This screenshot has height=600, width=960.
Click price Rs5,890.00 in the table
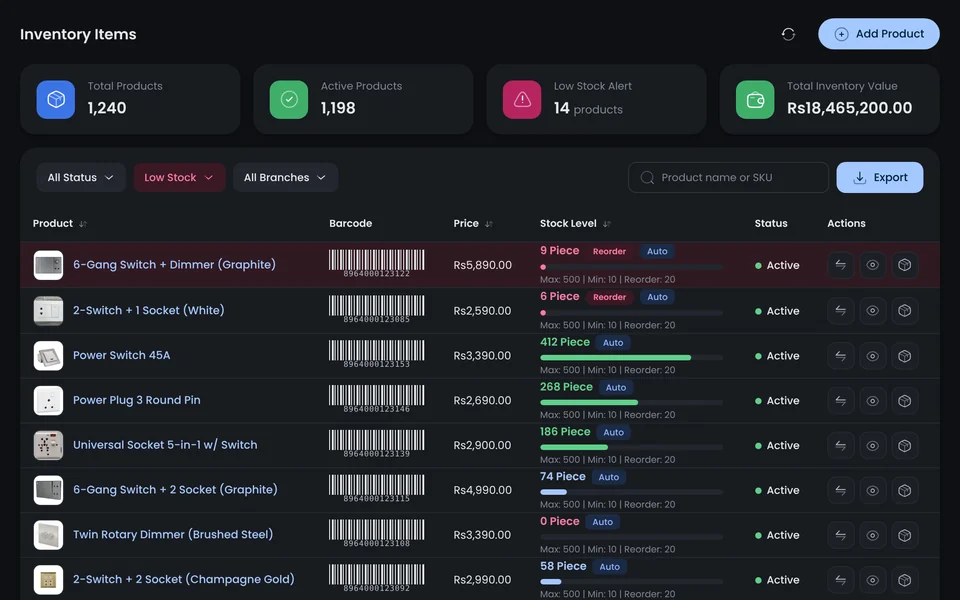click(482, 265)
